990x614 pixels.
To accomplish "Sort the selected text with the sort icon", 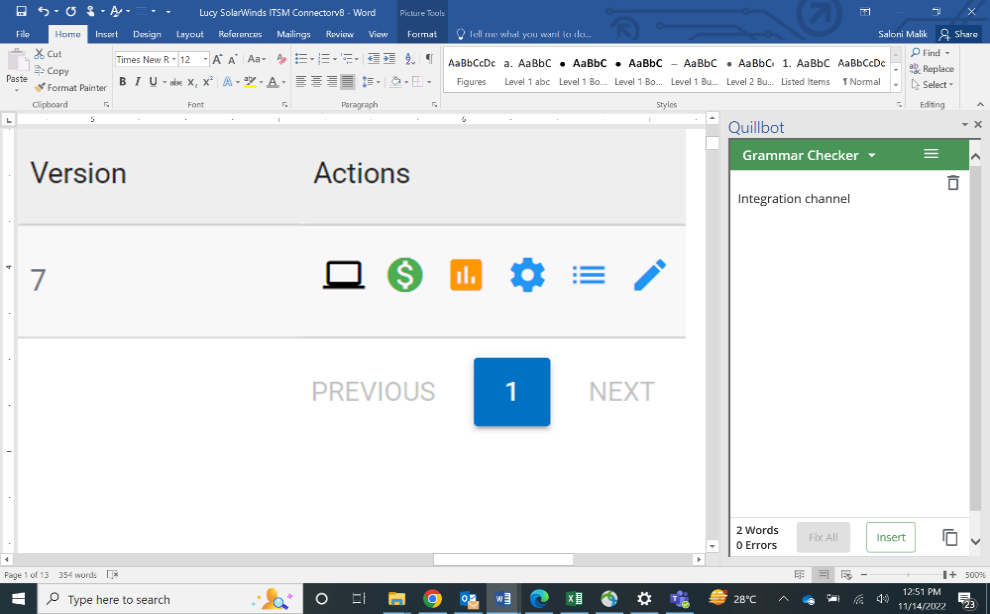I will tap(410, 59).
